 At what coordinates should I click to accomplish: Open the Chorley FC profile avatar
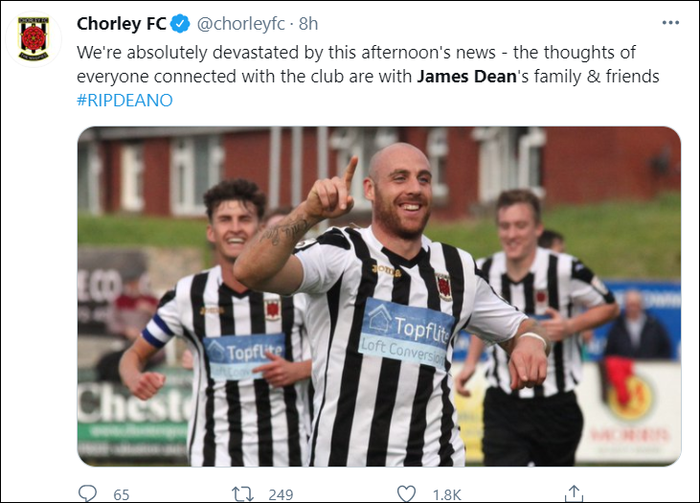[x=33, y=39]
